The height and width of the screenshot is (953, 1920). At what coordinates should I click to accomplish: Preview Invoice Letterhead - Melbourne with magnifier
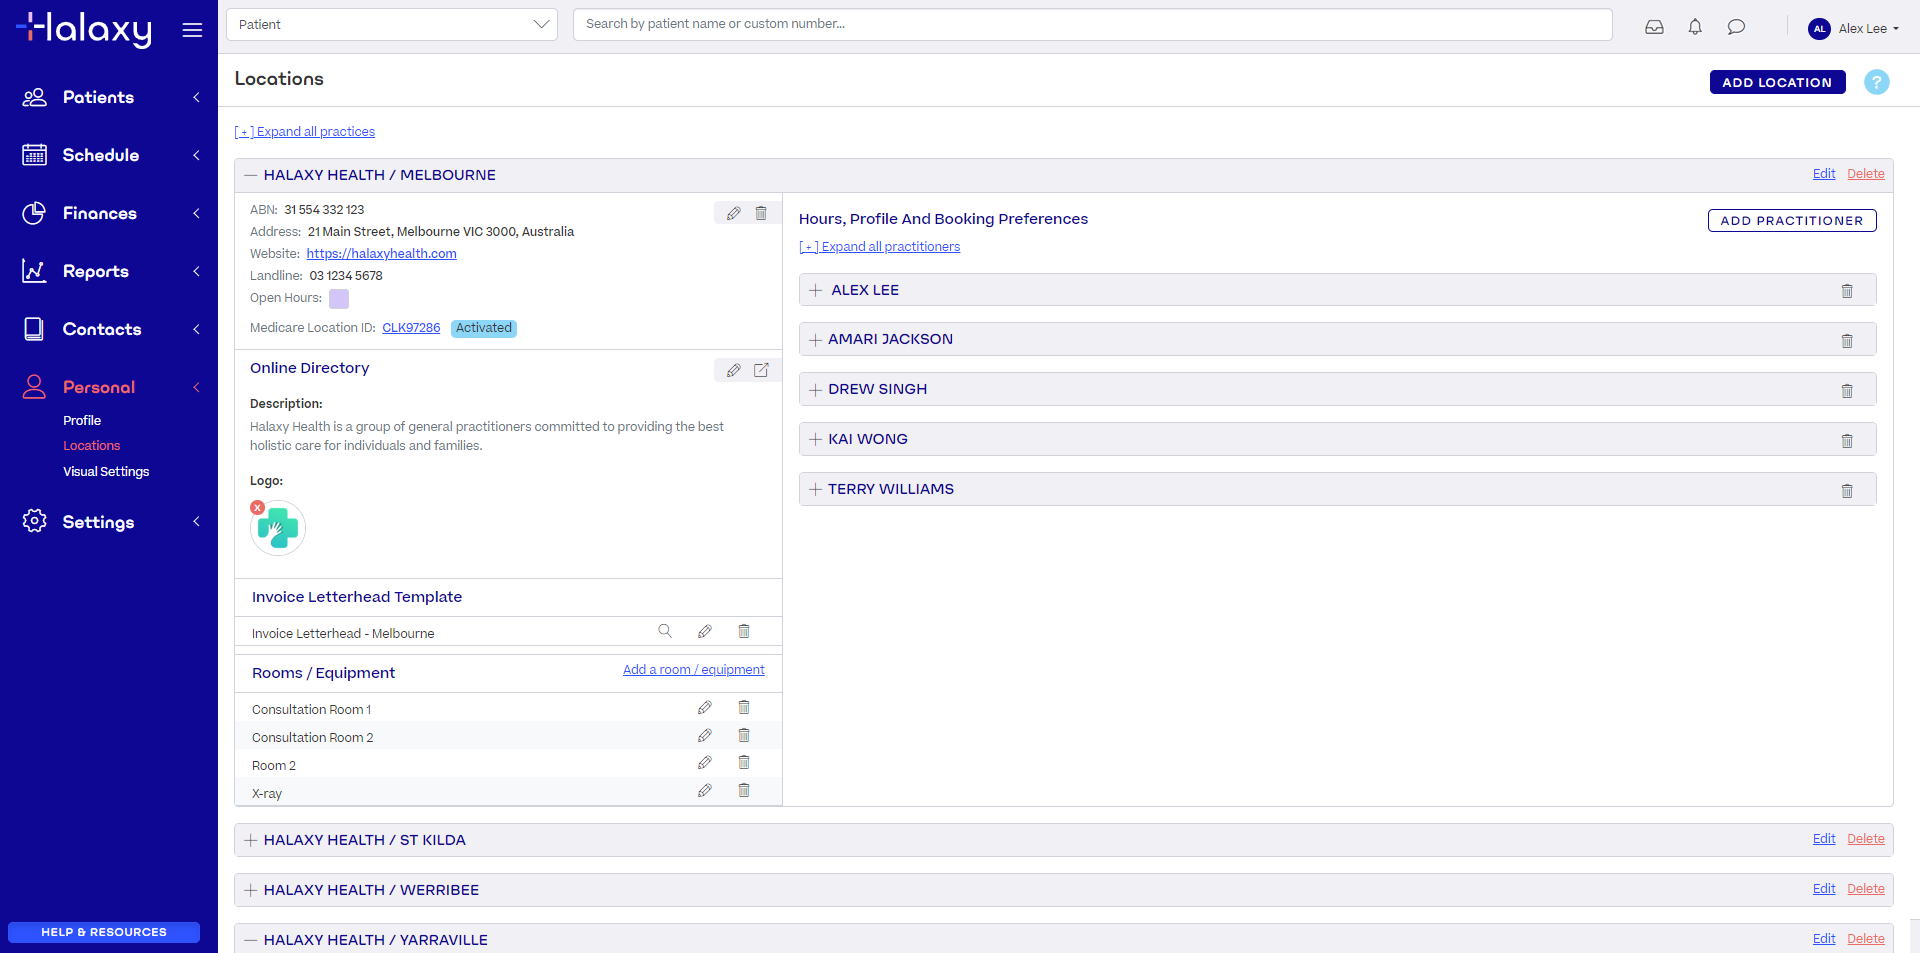tap(665, 631)
